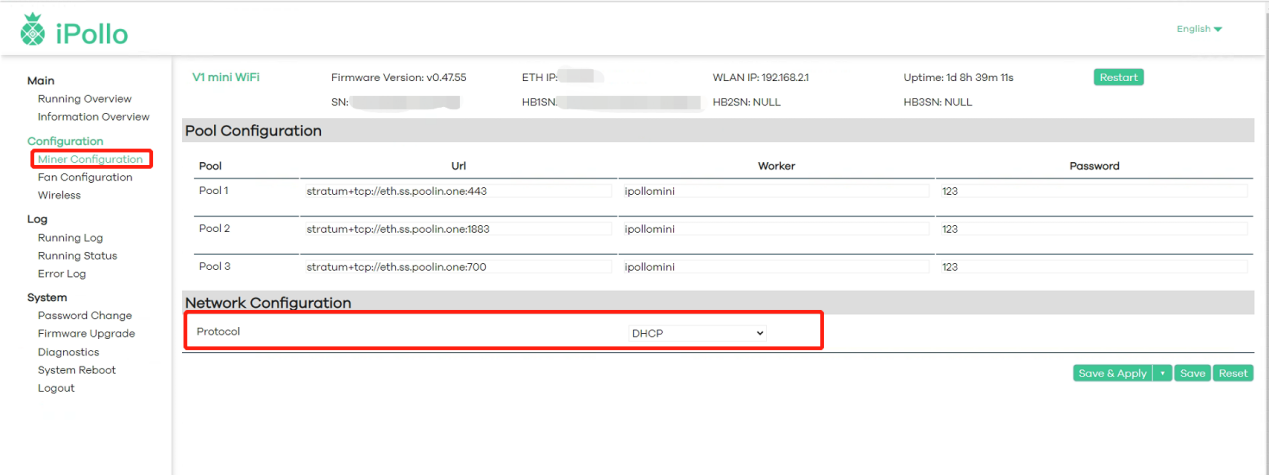View the Error Log
Screen dimensions: 1269x475
pos(61,274)
